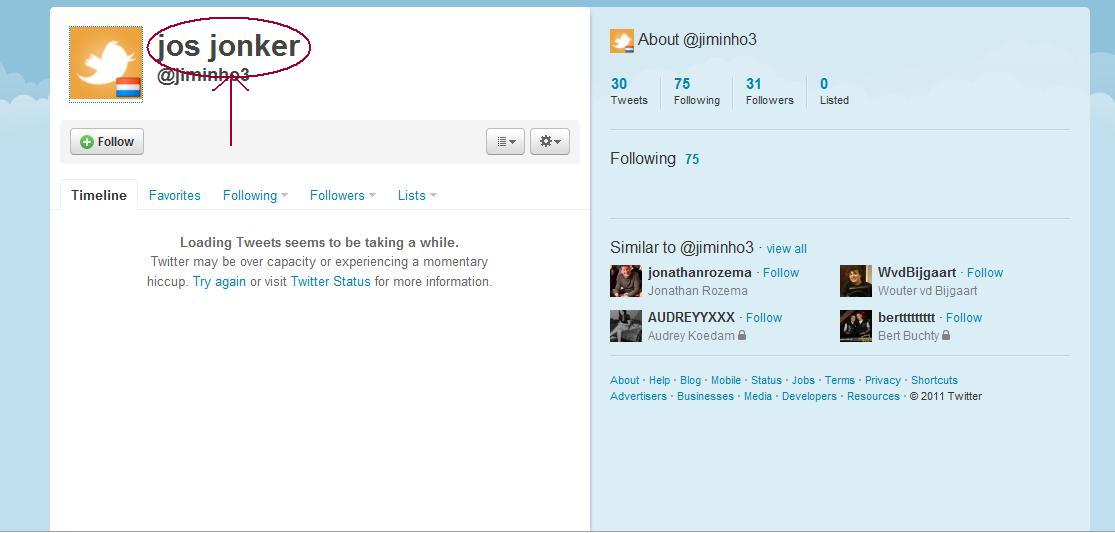Expand the Lists tab dropdown
The height and width of the screenshot is (533, 1115).
(417, 195)
